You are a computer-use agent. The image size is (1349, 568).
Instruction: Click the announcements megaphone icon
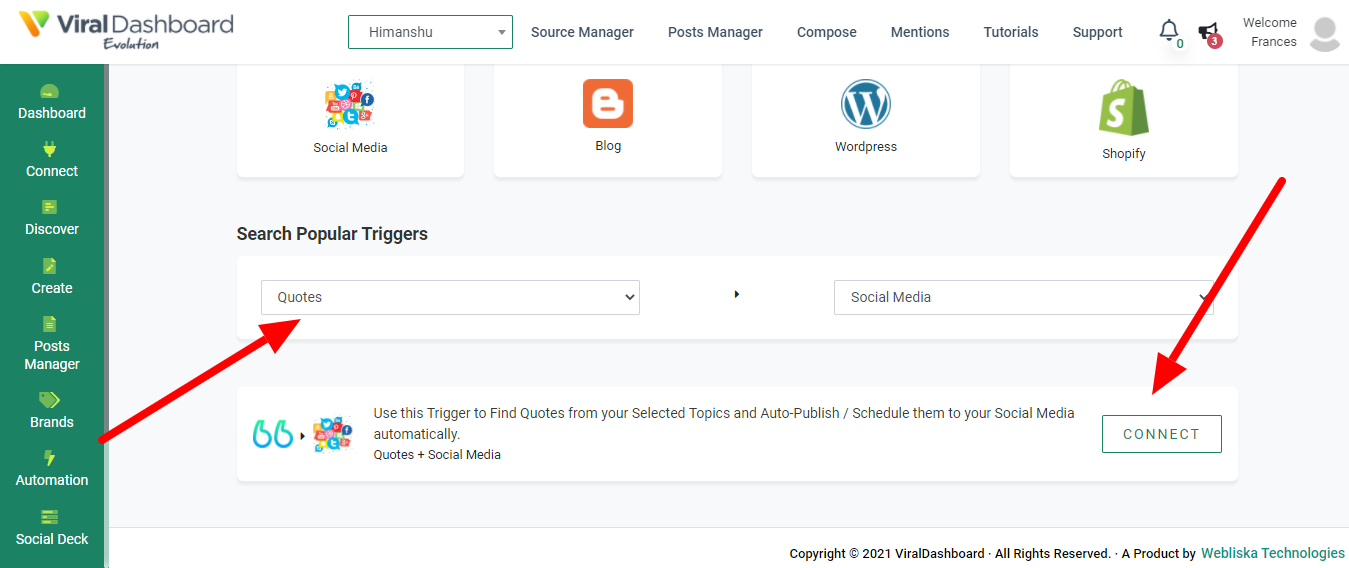pos(1209,32)
